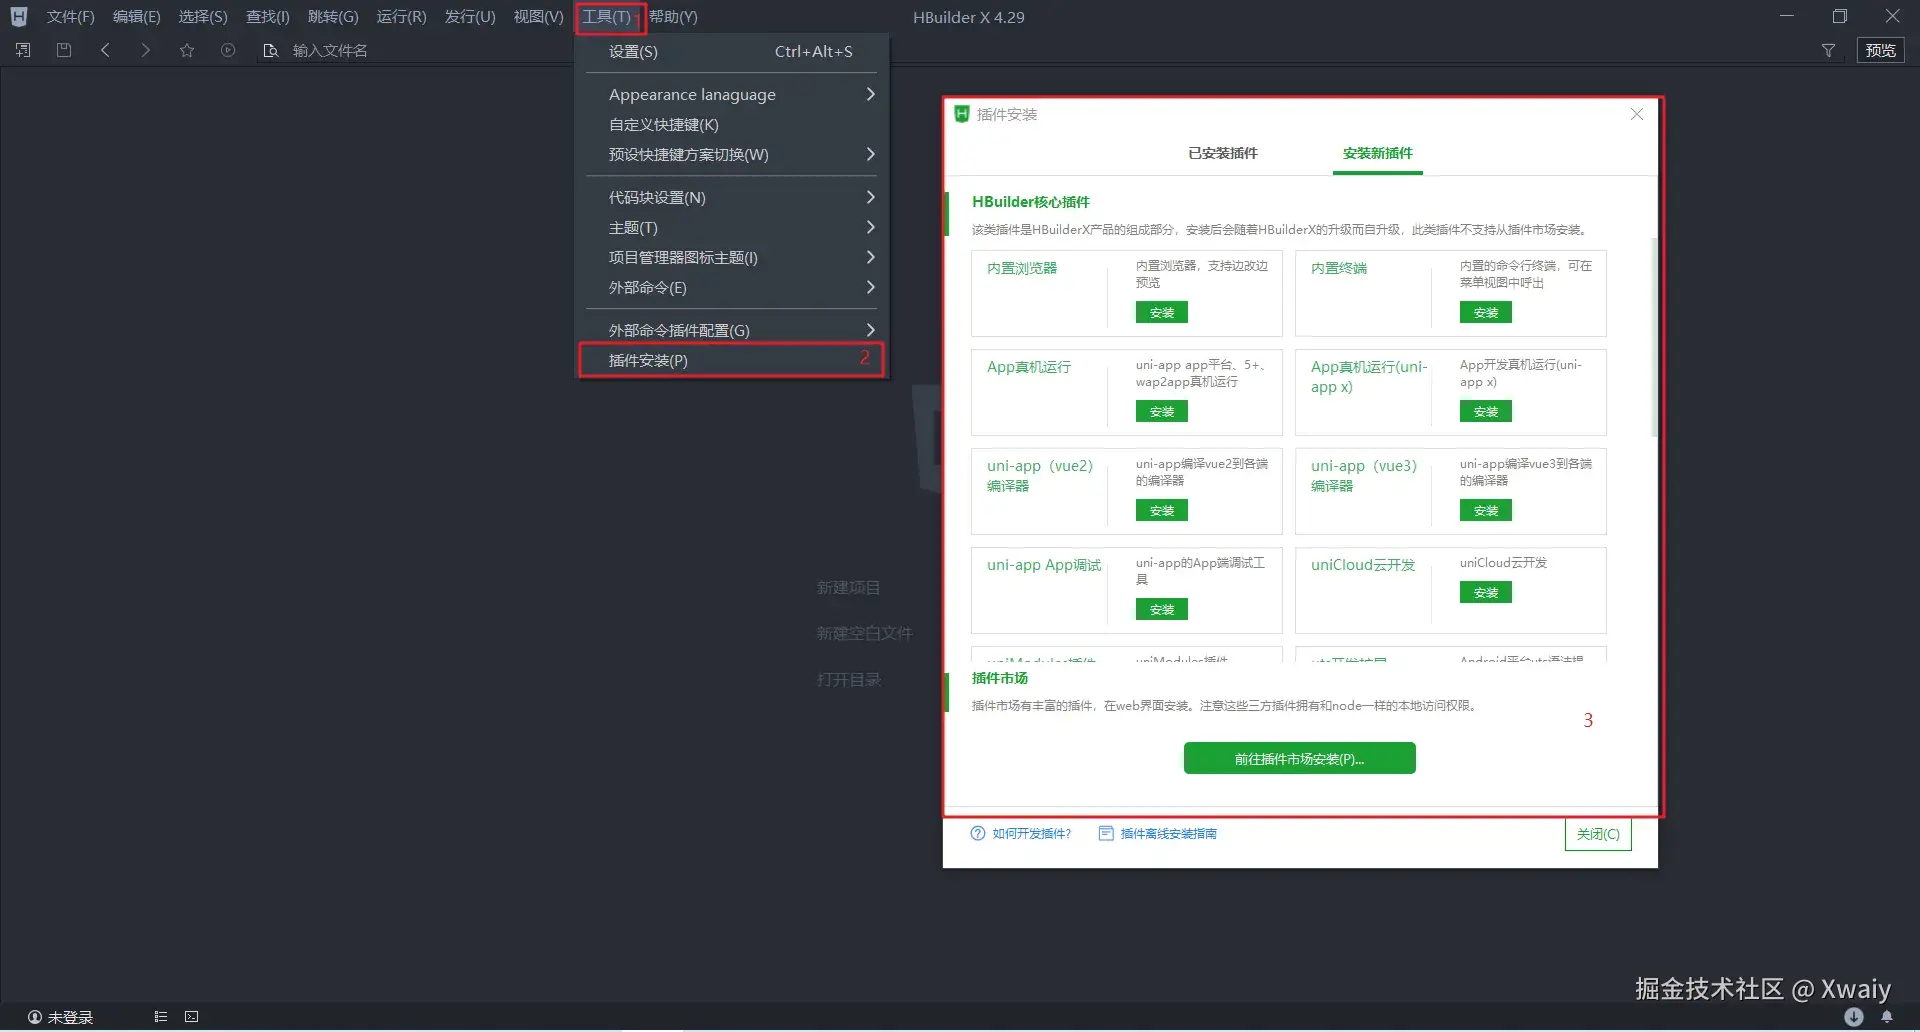Click 安装 under uni-app app平台 description

coord(1161,411)
